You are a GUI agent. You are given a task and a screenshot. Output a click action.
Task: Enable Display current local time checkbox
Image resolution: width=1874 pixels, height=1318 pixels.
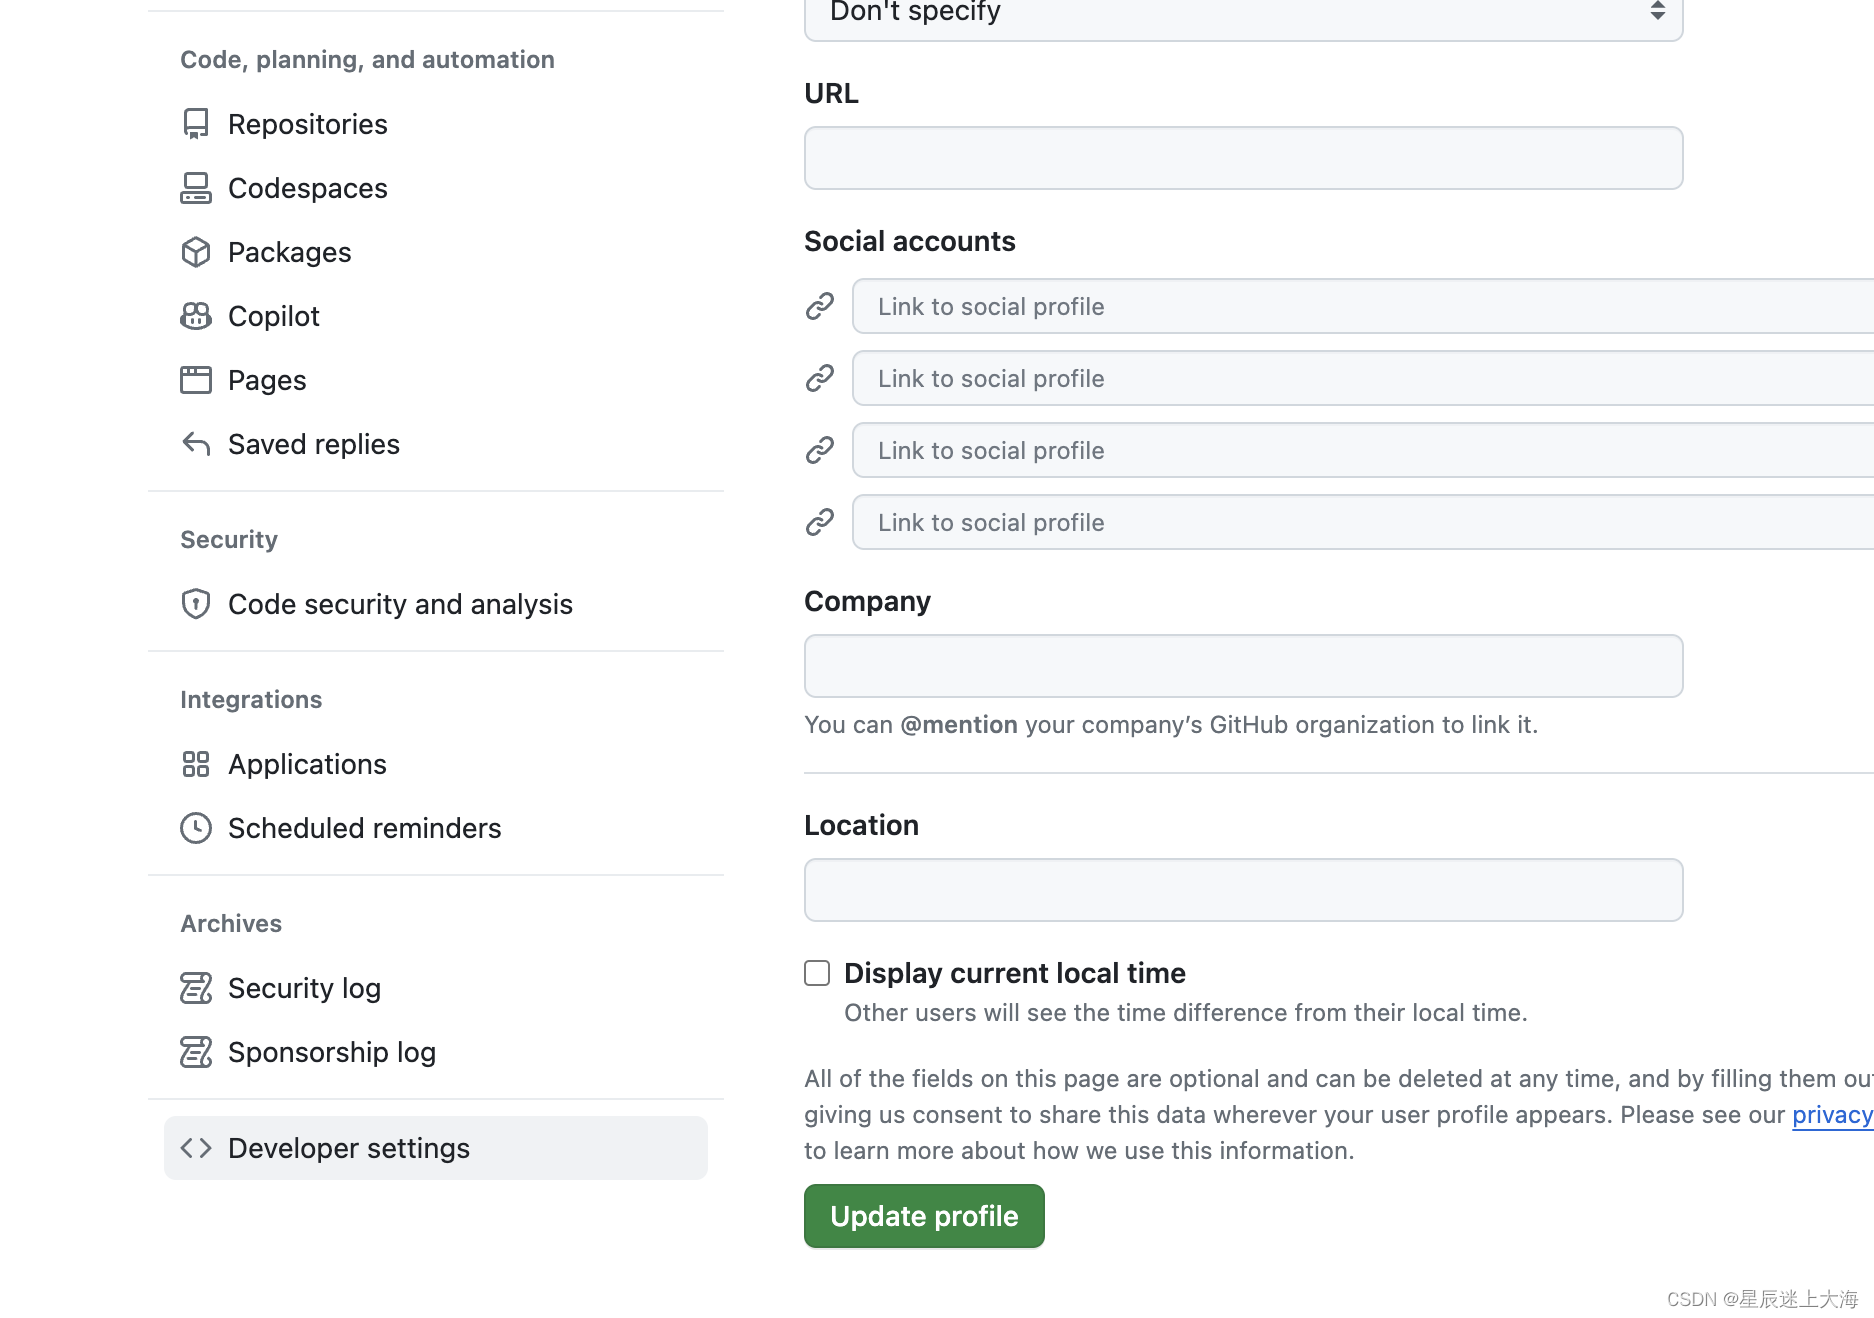(817, 973)
